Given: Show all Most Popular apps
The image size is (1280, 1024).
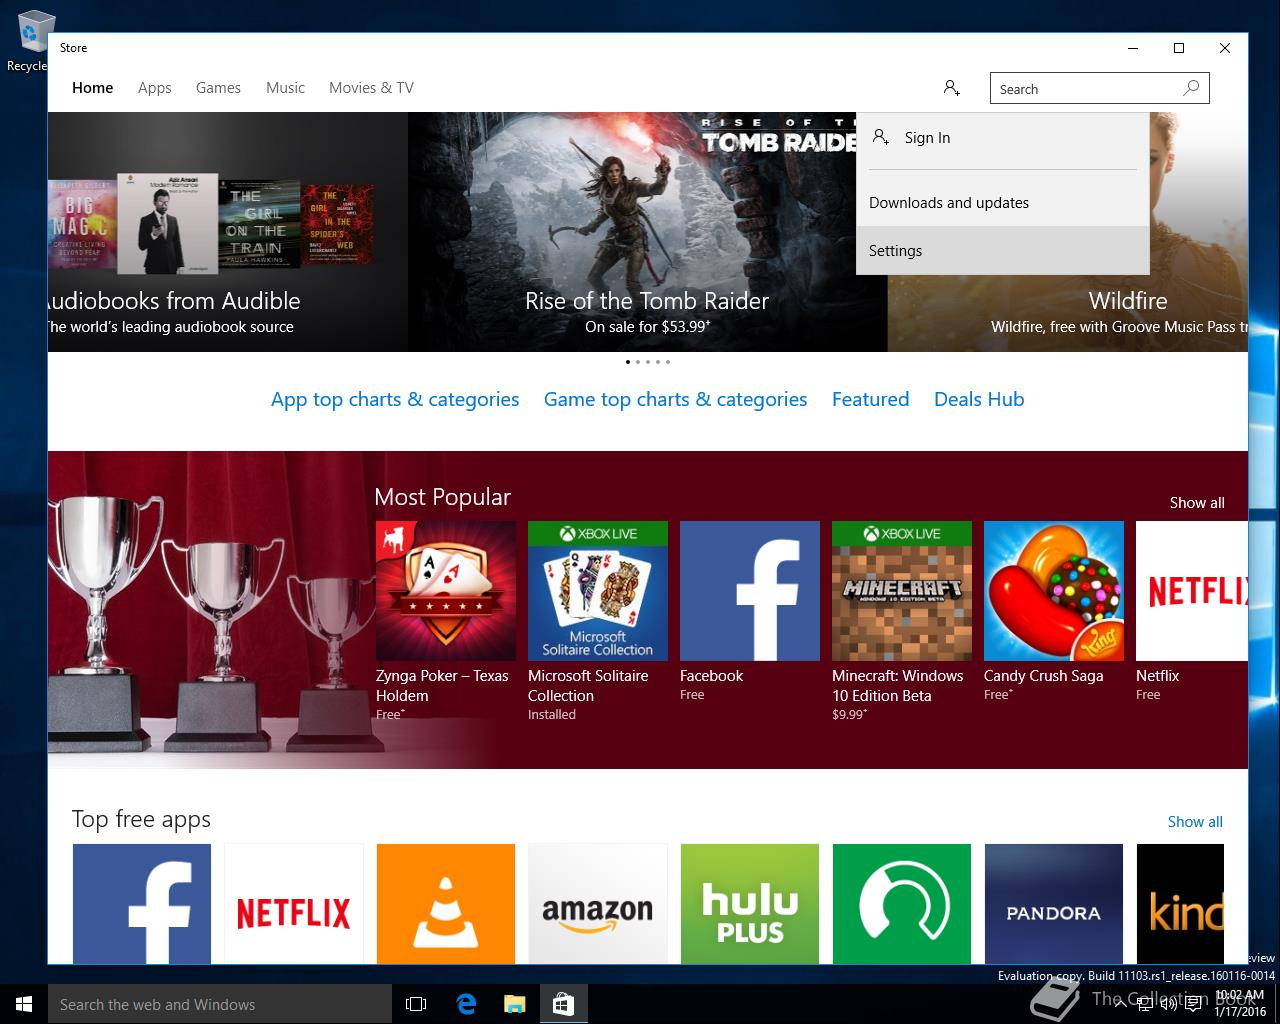Looking at the screenshot, I should click(1197, 503).
